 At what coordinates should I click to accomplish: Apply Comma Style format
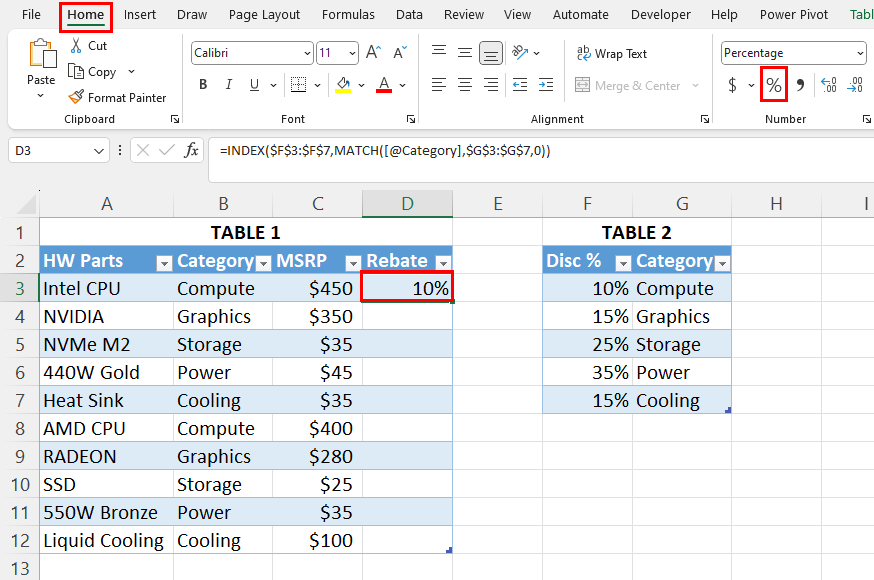[800, 85]
